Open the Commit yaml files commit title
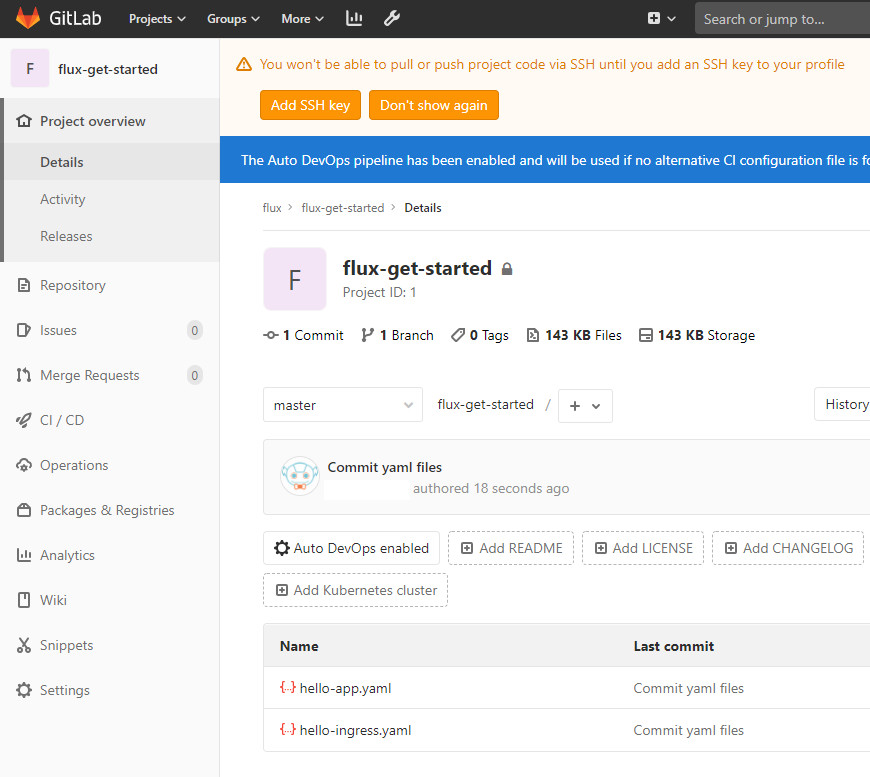The width and height of the screenshot is (870, 777). click(x=385, y=467)
